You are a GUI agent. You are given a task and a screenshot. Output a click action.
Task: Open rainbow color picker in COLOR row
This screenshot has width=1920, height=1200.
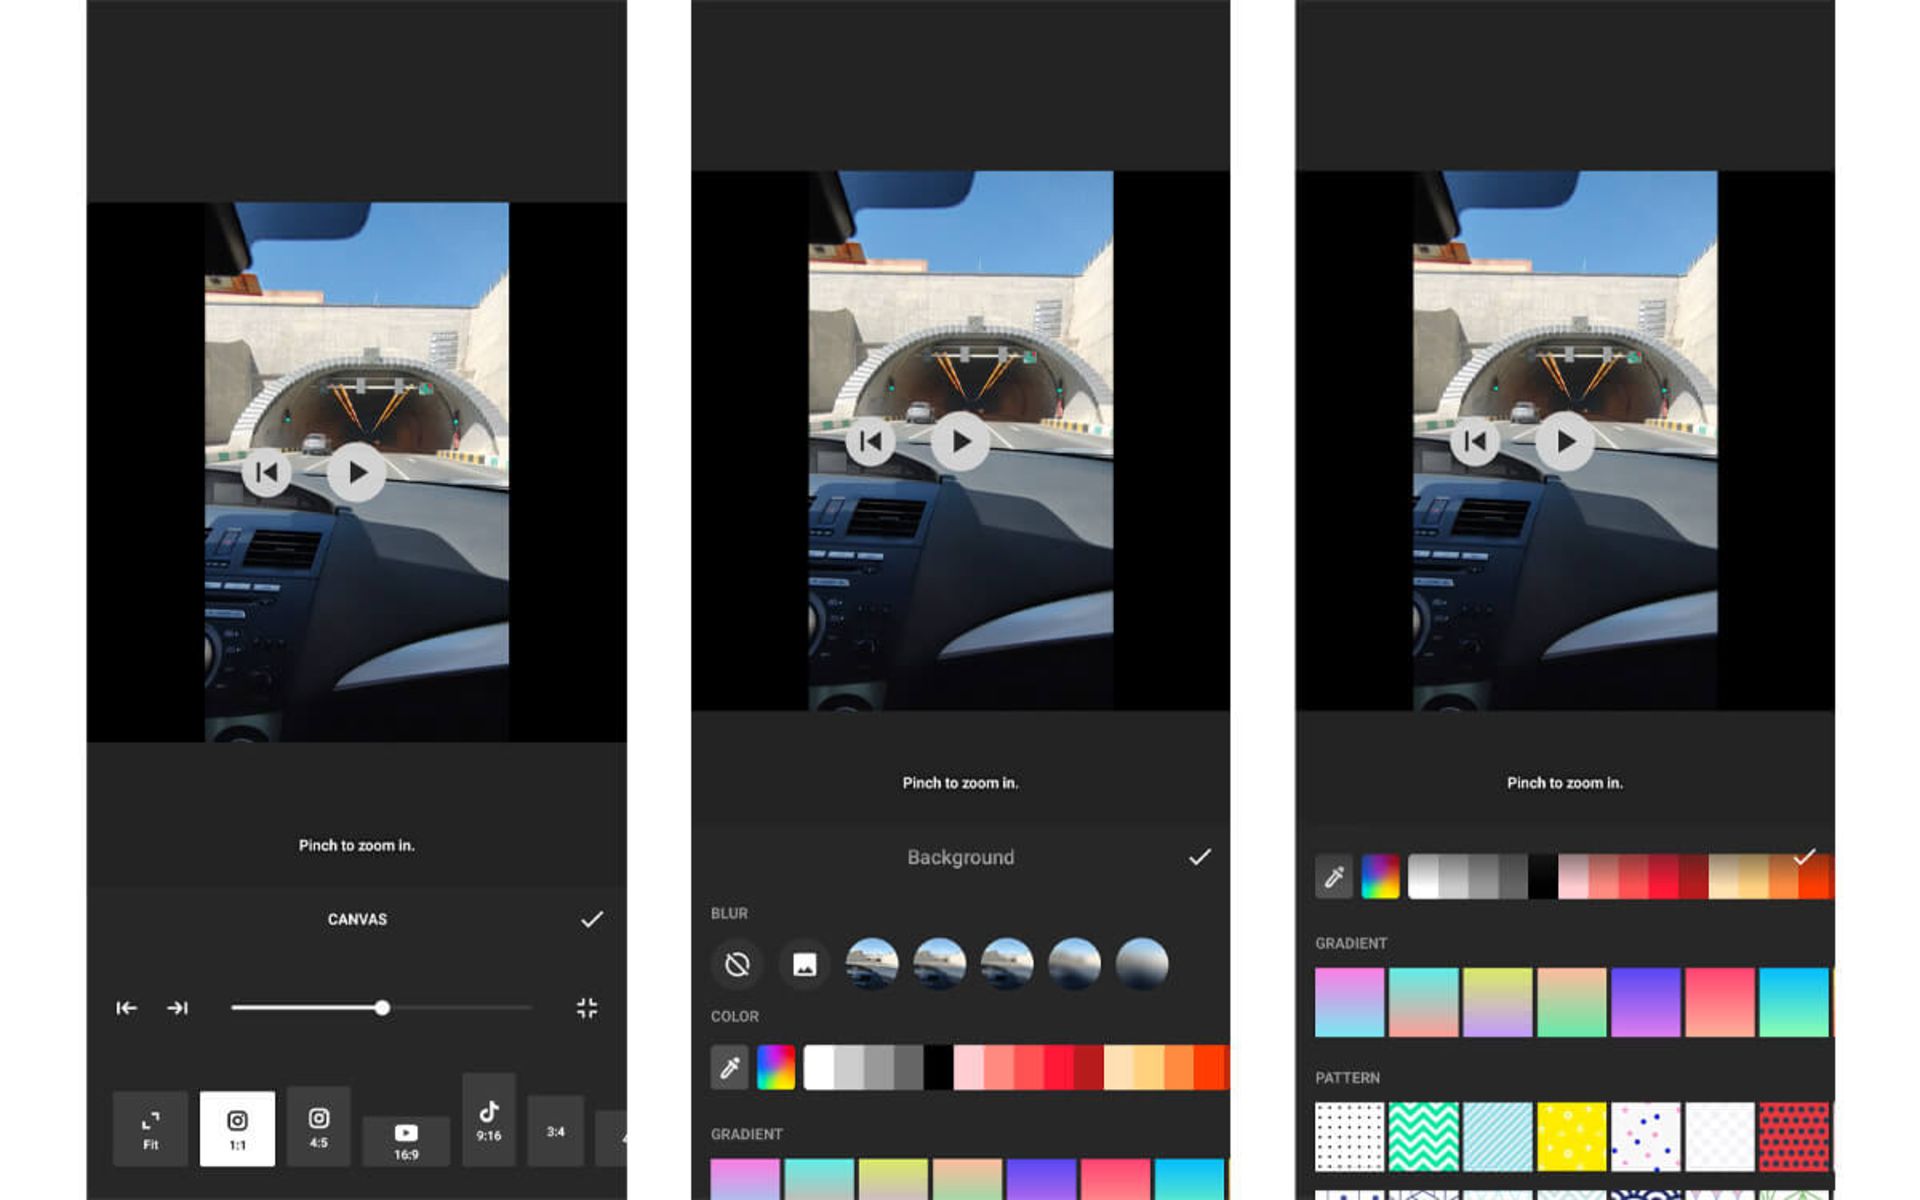pos(776,1067)
